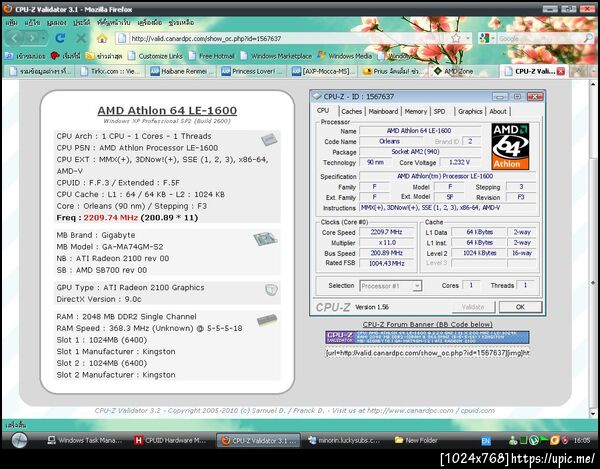Click the search magnifier icon
The width and height of the screenshot is (600, 469).
pos(588,38)
